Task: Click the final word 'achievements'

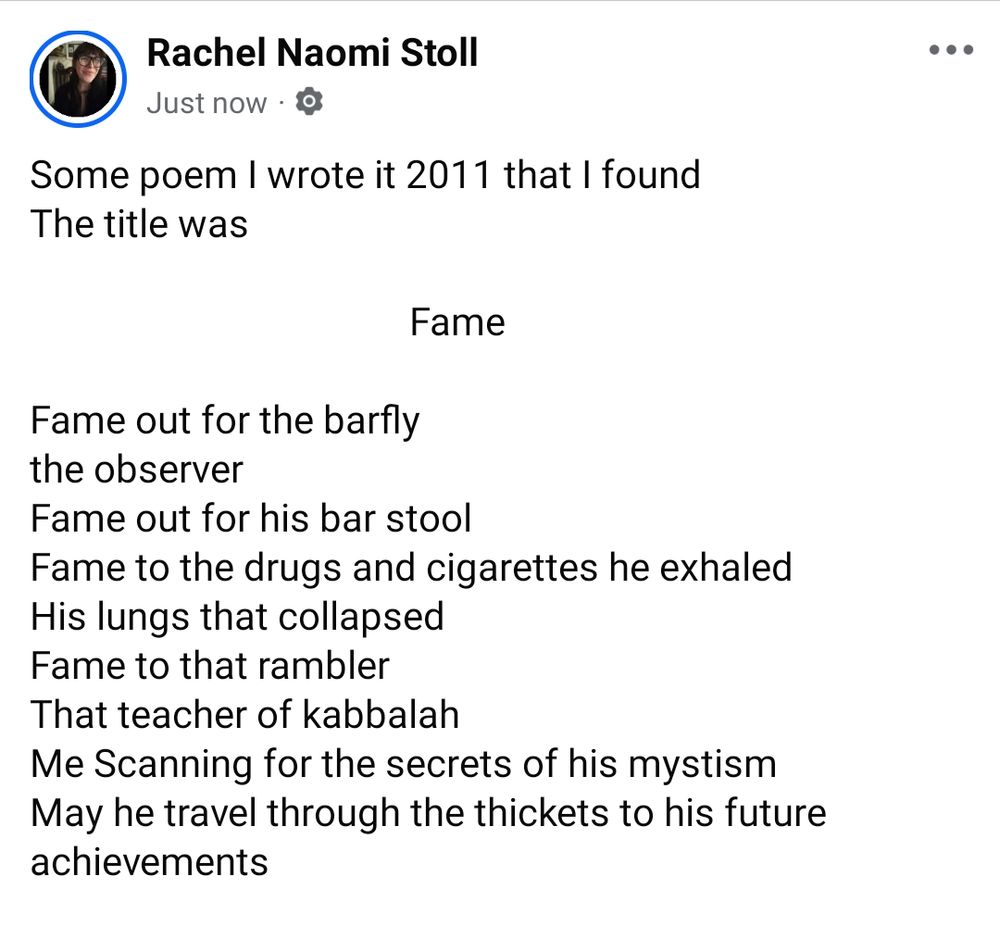Action: point(149,862)
